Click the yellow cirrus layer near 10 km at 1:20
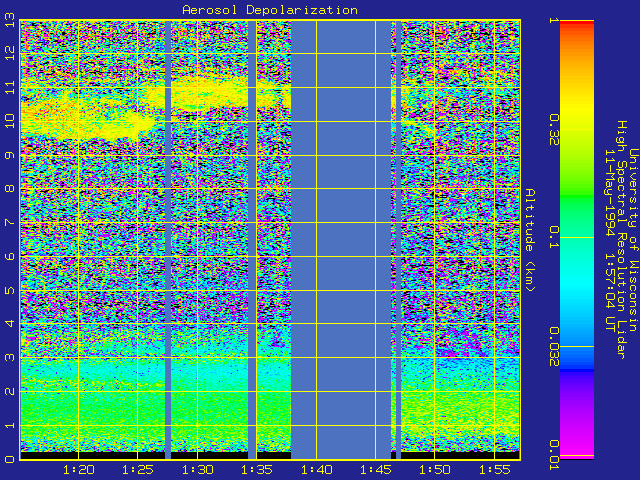Screen dimensions: 640x480 coord(78,120)
